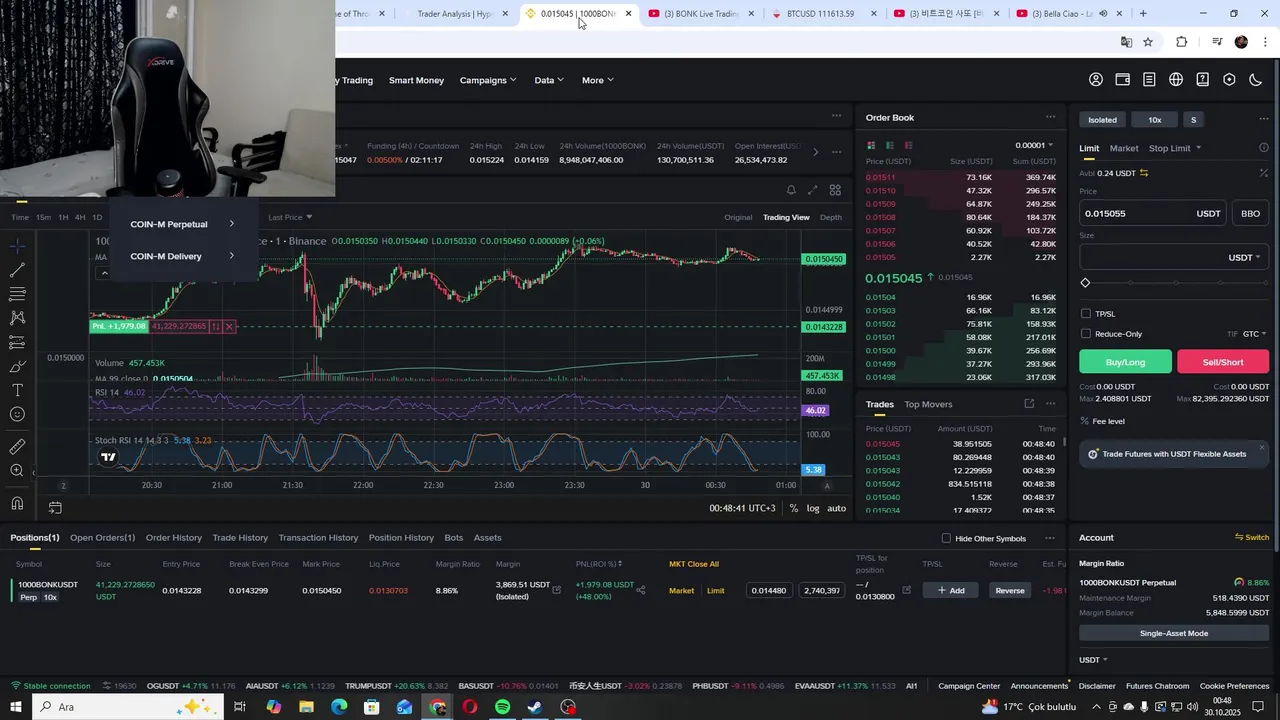The image size is (1280, 720).
Task: Open the help guide icon
Action: [x=1203, y=80]
